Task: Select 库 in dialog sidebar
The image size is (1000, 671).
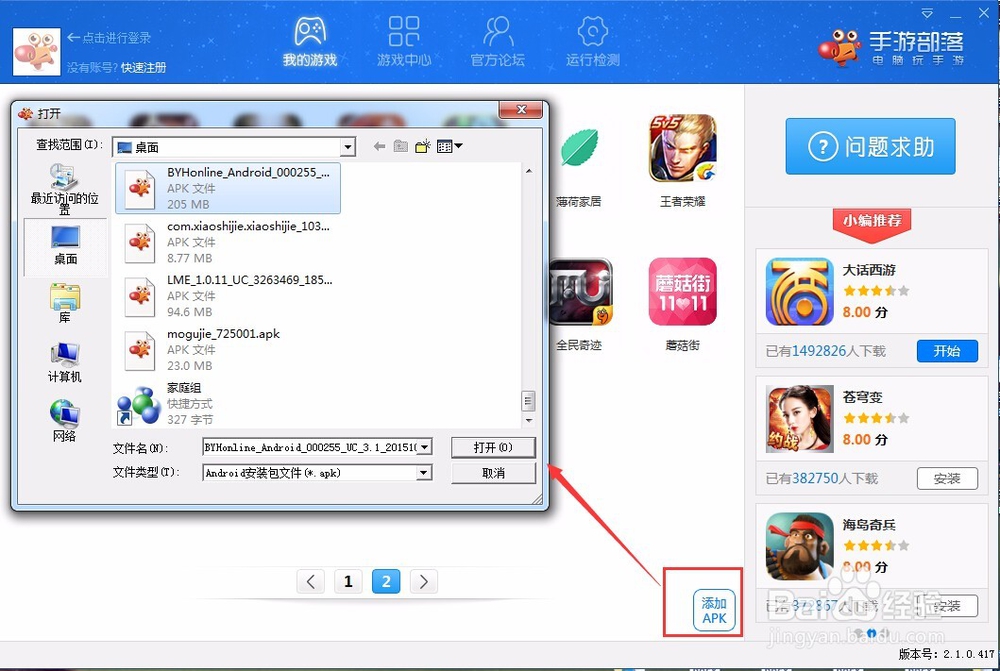Action: 64,304
